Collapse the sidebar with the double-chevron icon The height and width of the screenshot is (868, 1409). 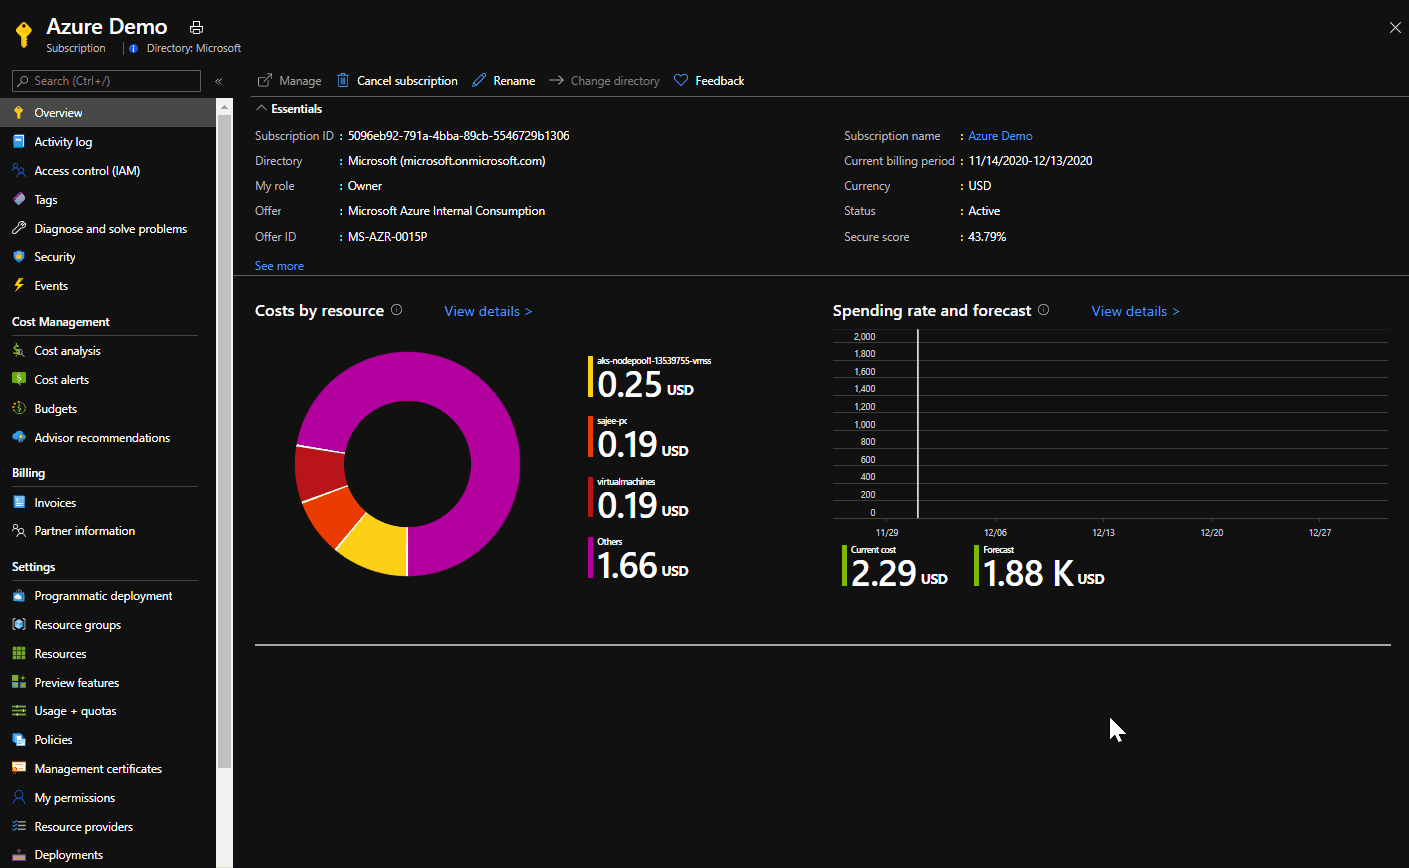[218, 81]
